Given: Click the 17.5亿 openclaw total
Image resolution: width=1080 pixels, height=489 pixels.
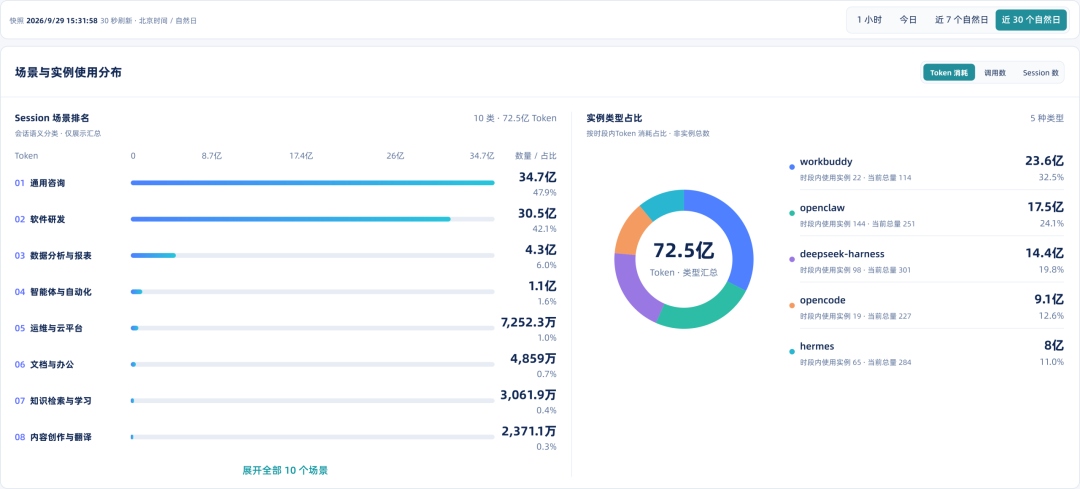Looking at the screenshot, I should (1045, 207).
